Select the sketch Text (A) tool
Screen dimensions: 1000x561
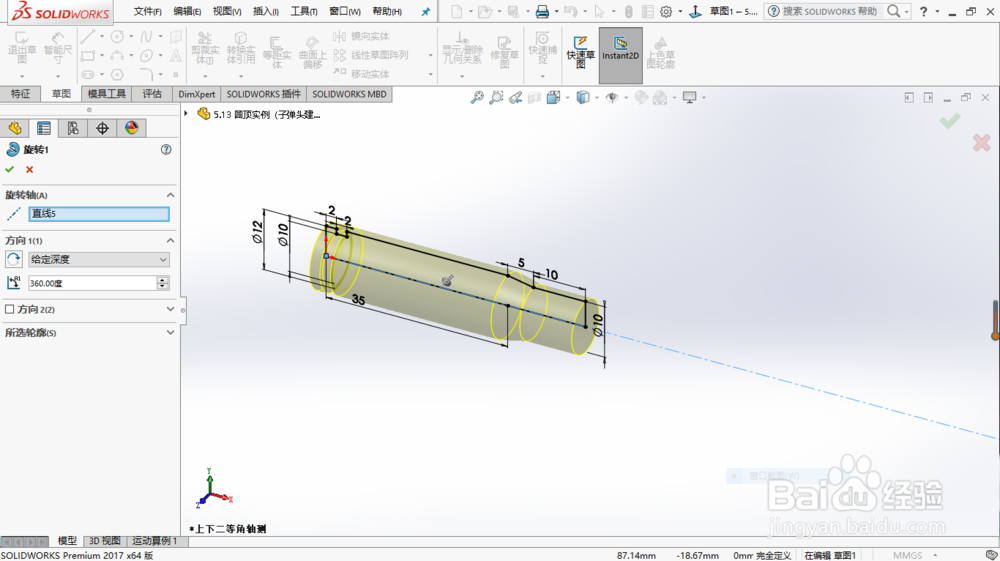point(175,55)
